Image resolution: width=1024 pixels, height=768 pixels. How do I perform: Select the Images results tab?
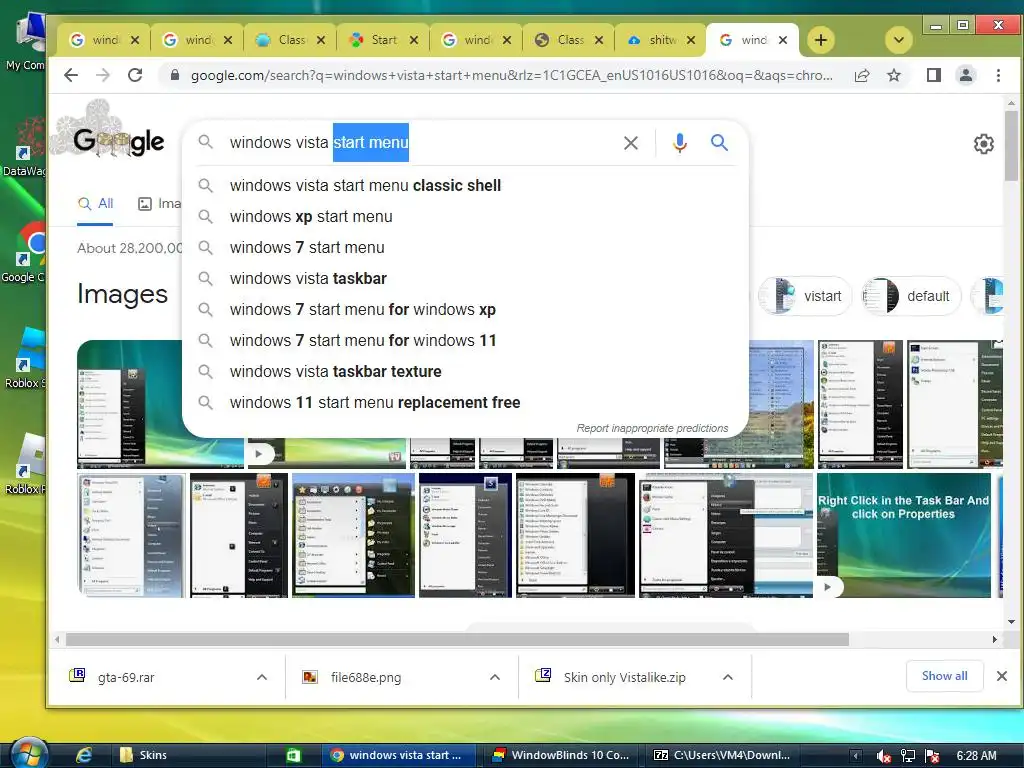[x=159, y=203]
